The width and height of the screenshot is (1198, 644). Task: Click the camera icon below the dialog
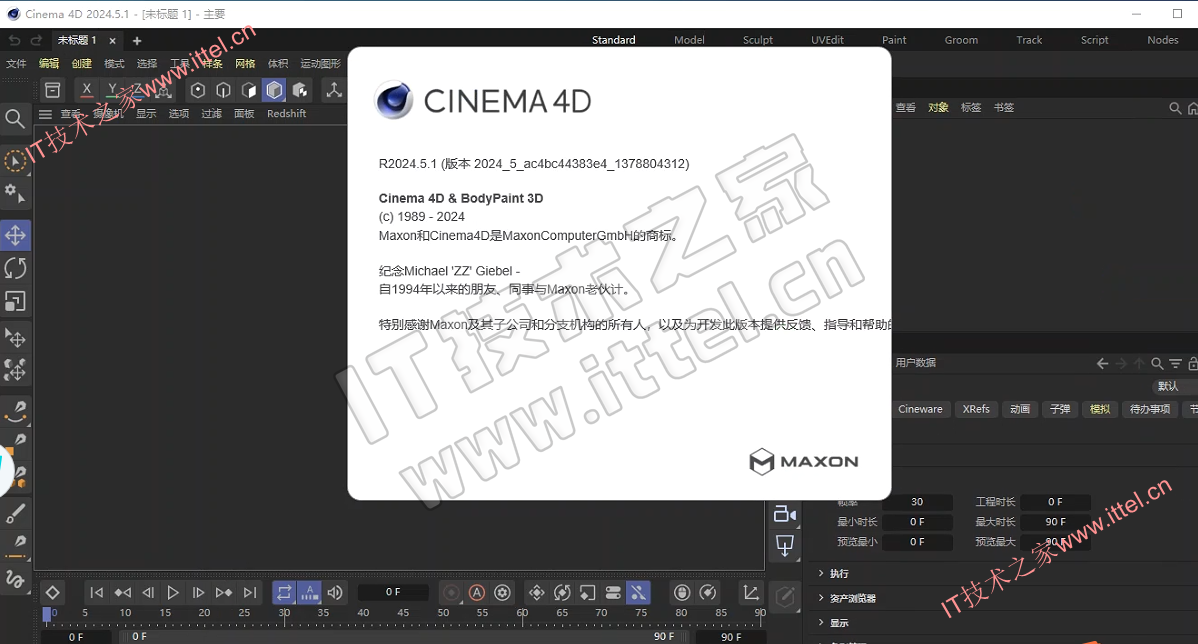tap(785, 514)
